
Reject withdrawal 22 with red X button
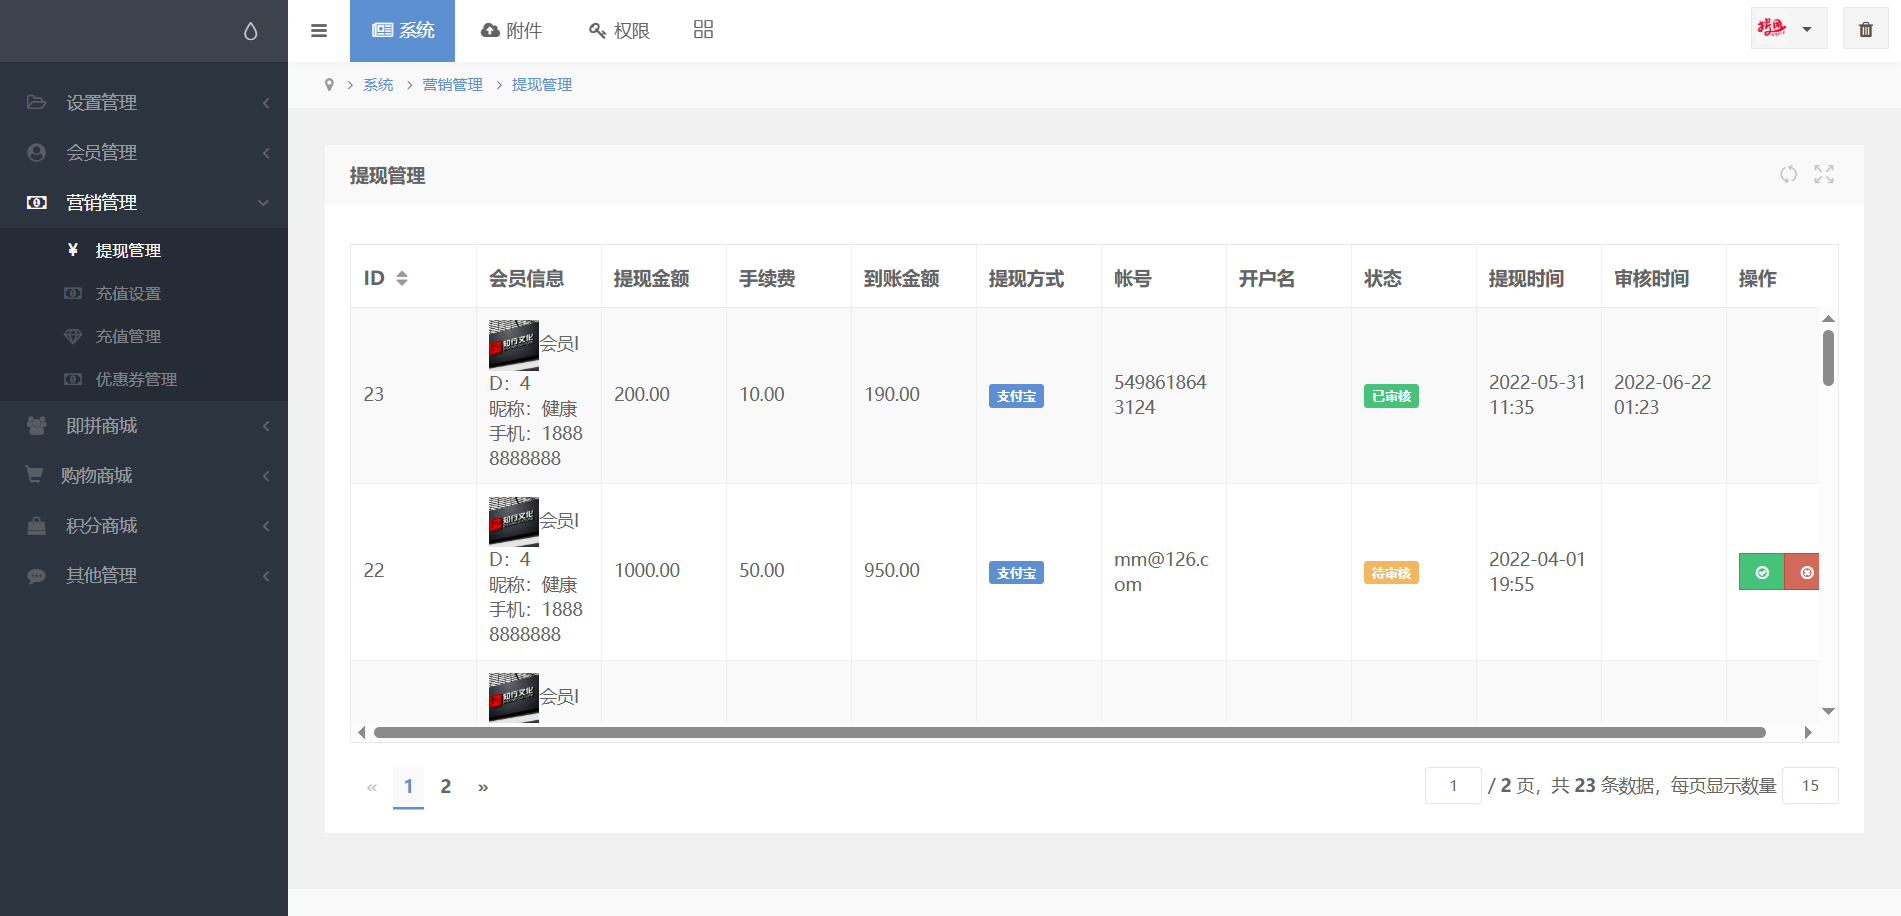pyautogui.click(x=1804, y=572)
